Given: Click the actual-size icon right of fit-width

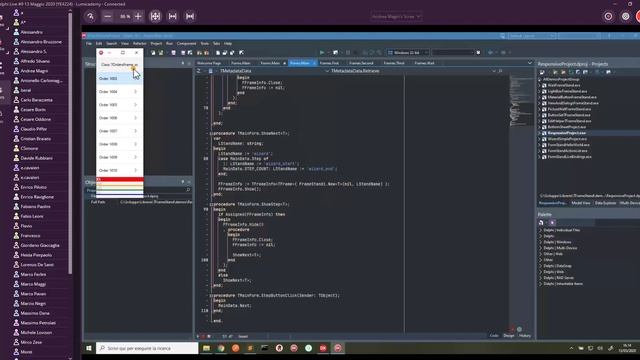Looking at the screenshot, I should pos(190,16).
